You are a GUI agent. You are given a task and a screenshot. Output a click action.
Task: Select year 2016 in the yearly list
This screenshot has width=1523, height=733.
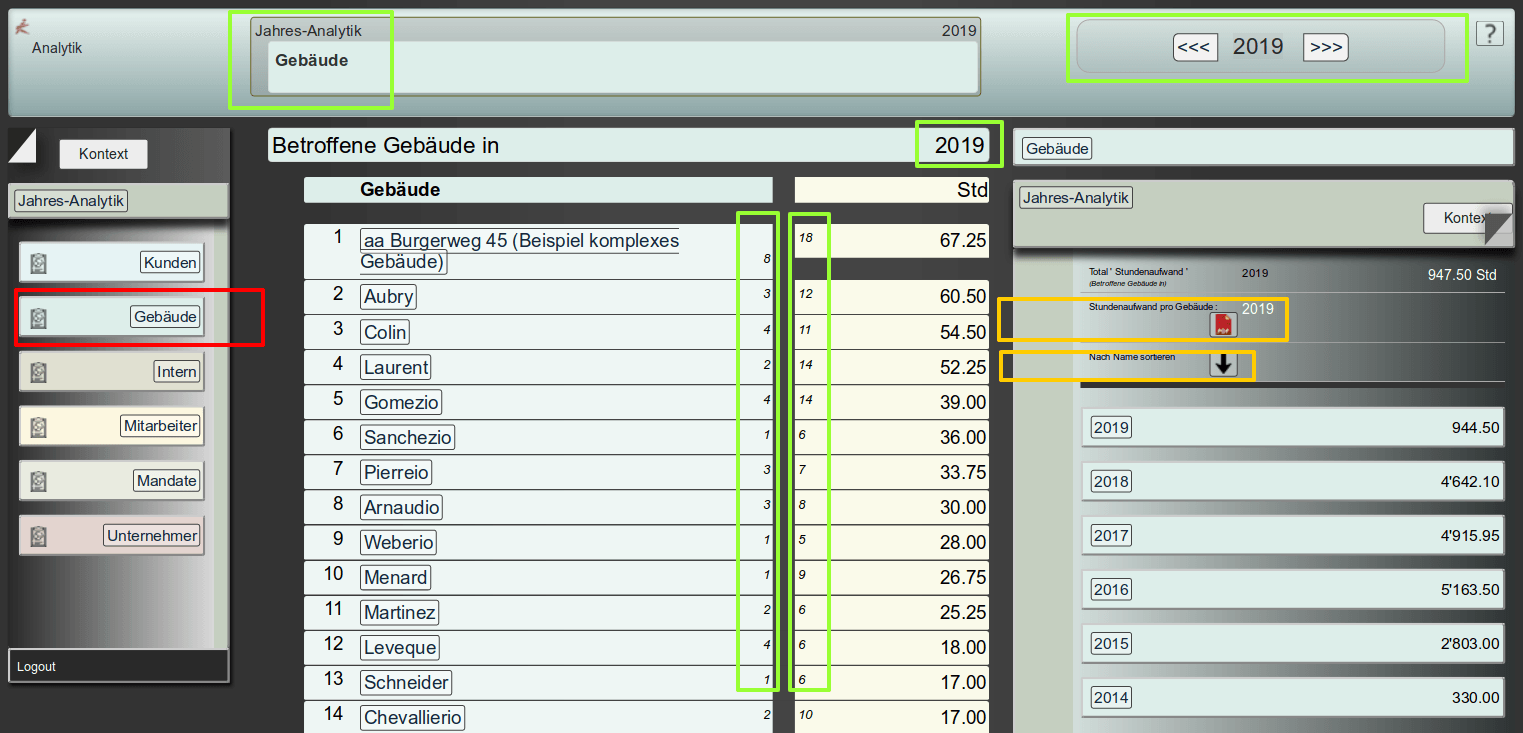tap(1111, 589)
